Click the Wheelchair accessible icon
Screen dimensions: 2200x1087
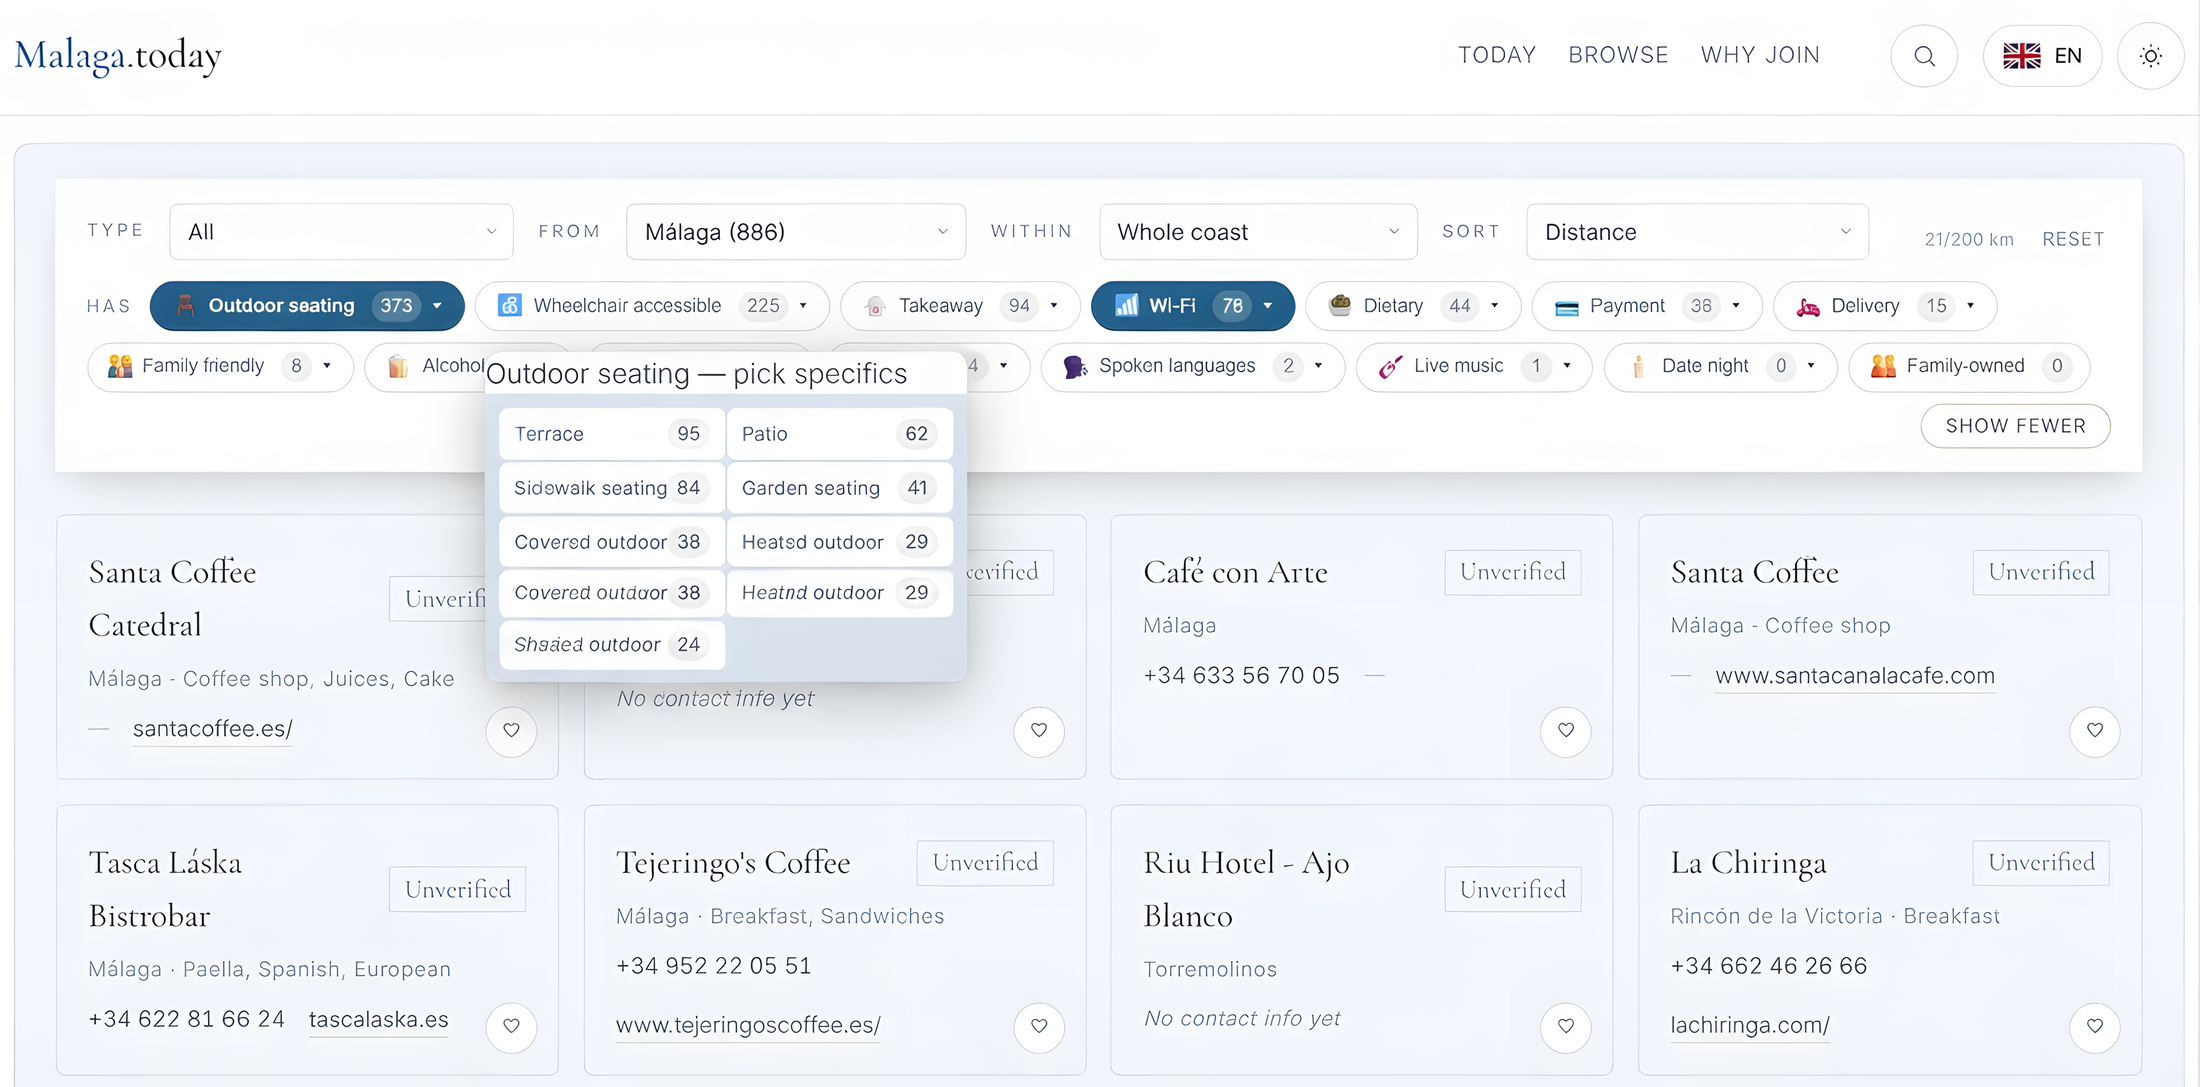510,306
